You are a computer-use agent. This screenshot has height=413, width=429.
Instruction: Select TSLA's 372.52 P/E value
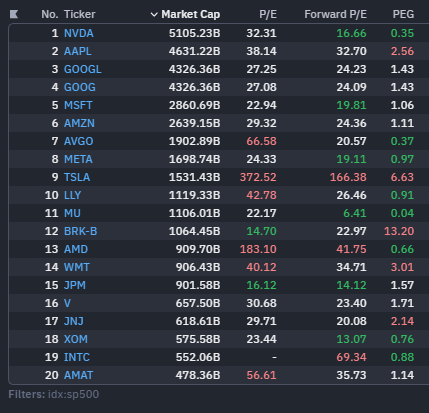coord(258,177)
